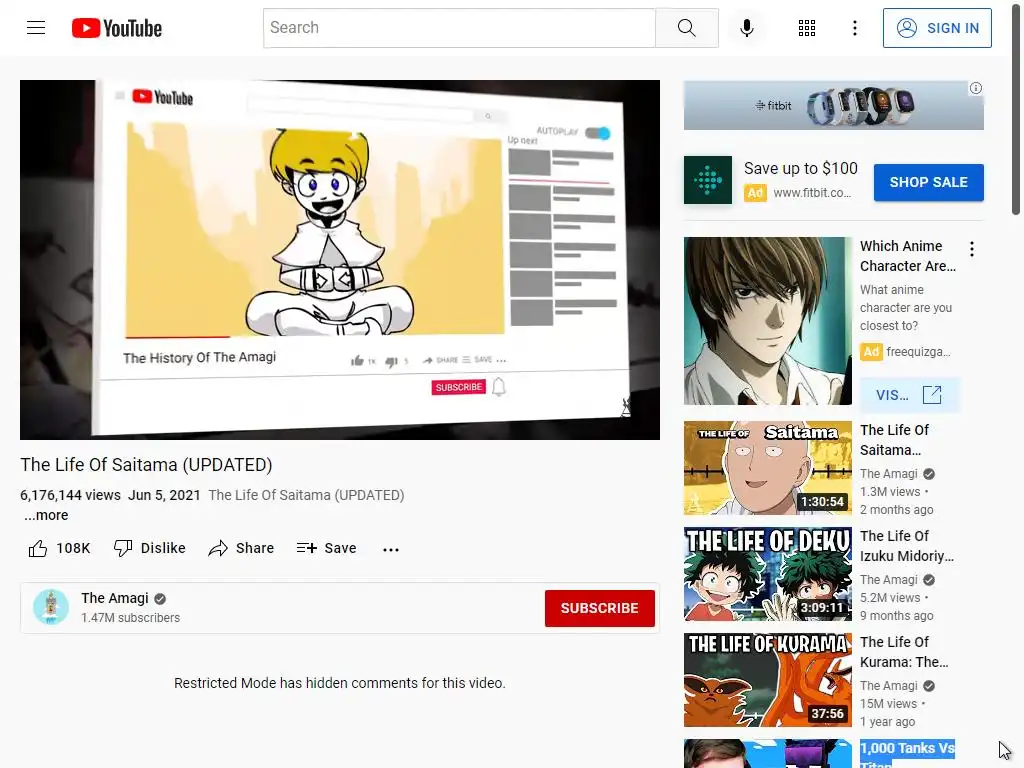Image resolution: width=1024 pixels, height=768 pixels.
Task: Open more actions ellipsis below video
Action: click(391, 549)
